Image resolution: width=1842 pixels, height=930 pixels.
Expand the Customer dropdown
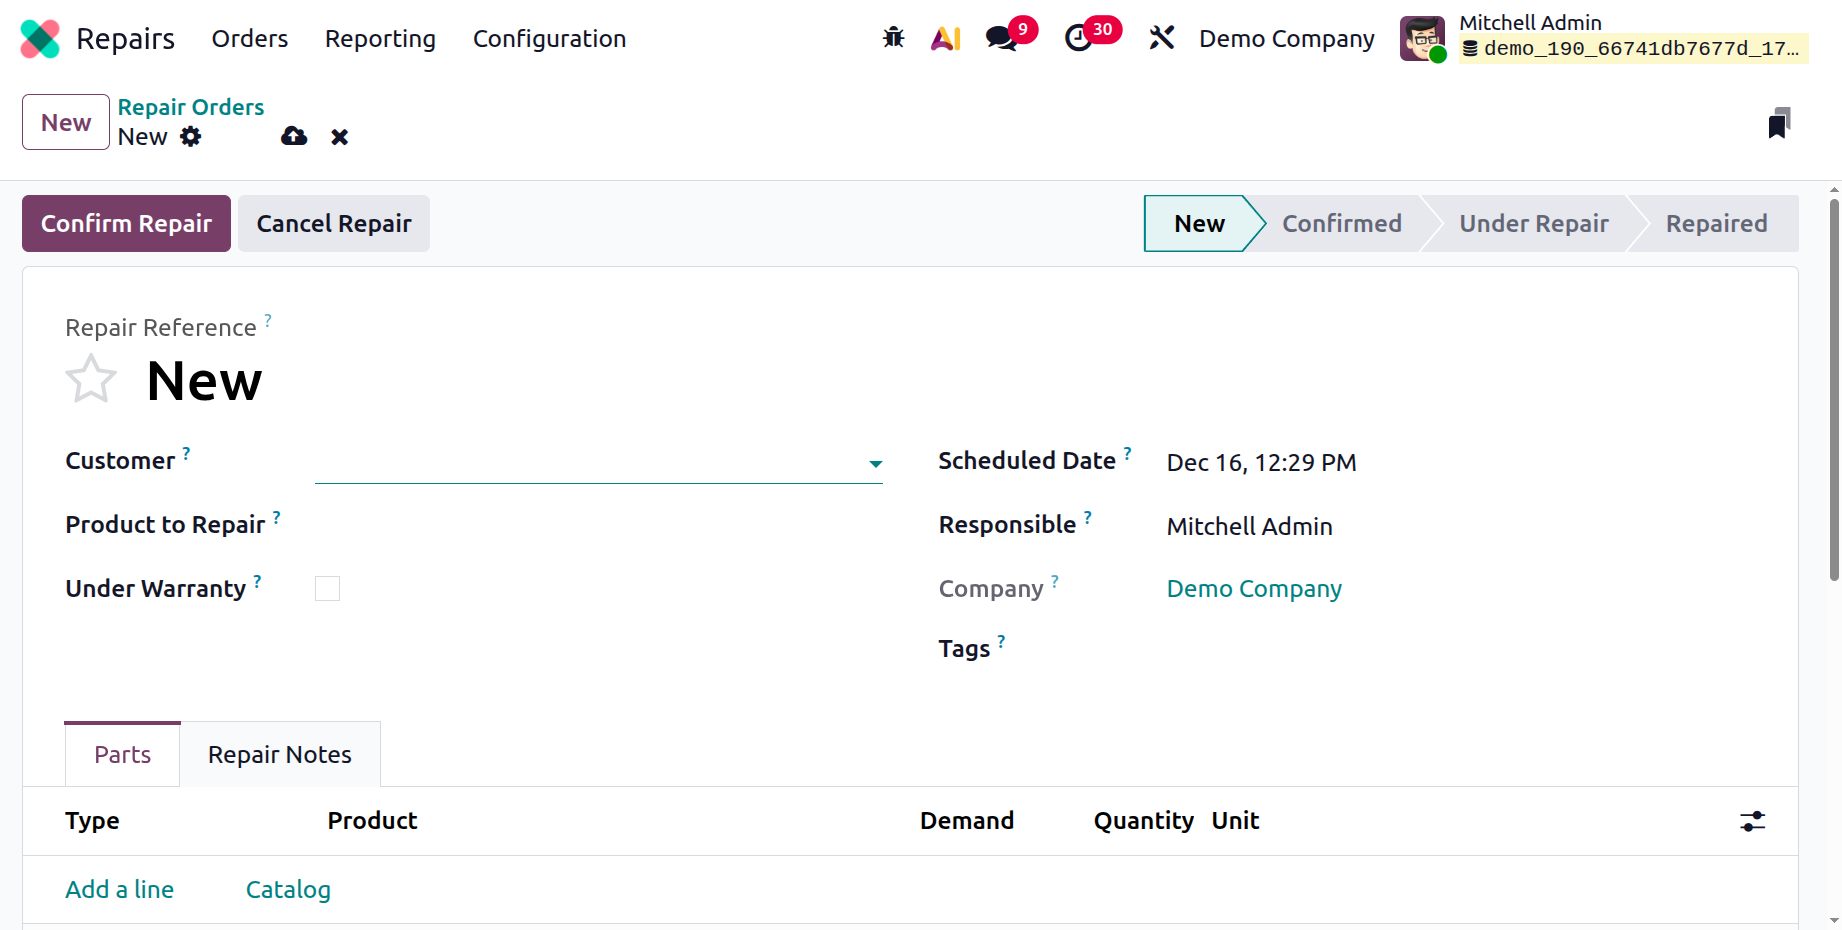tap(874, 463)
